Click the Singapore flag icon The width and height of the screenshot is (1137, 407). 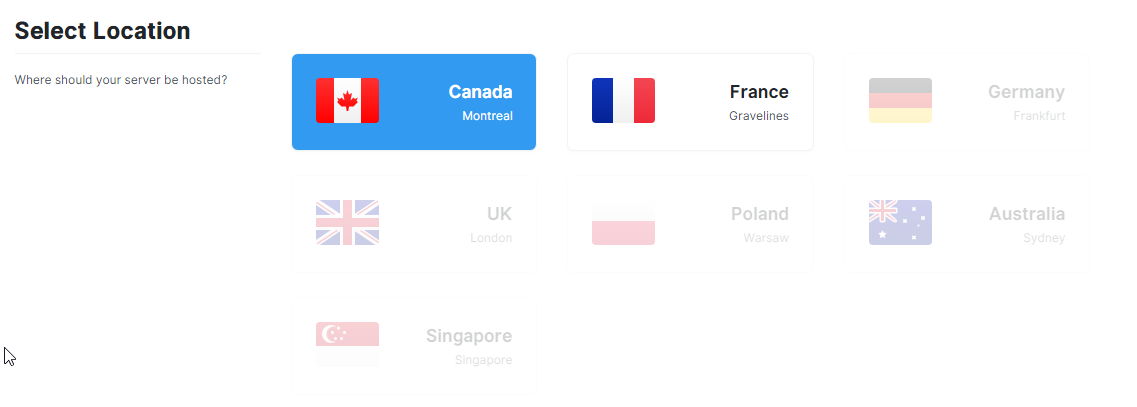[x=347, y=345]
